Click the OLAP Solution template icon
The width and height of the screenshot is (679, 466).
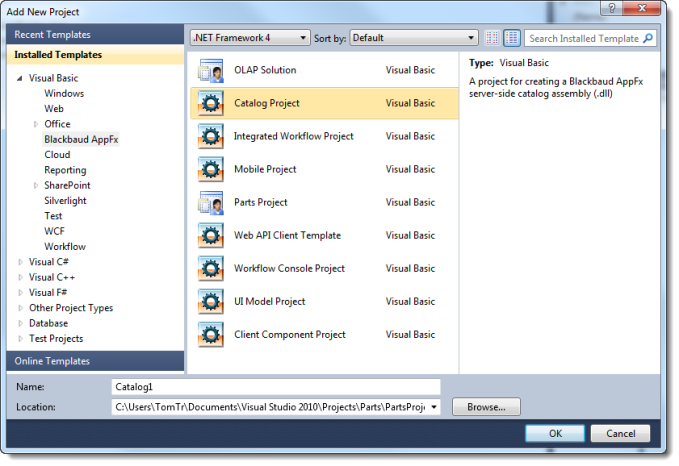click(x=211, y=70)
